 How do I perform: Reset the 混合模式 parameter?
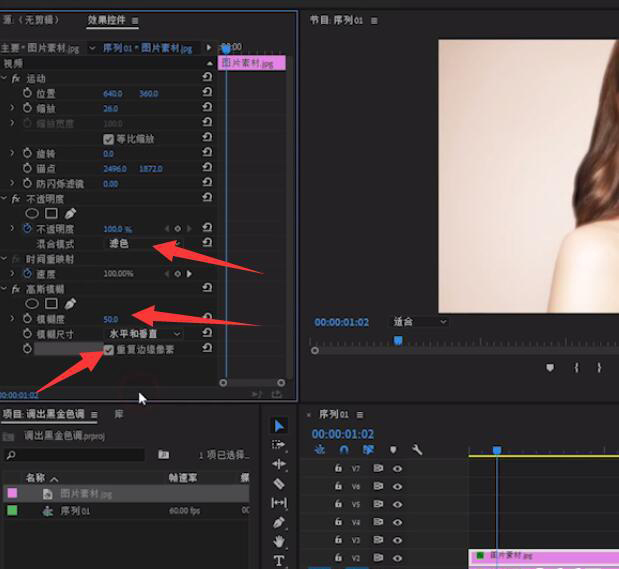[x=207, y=242]
